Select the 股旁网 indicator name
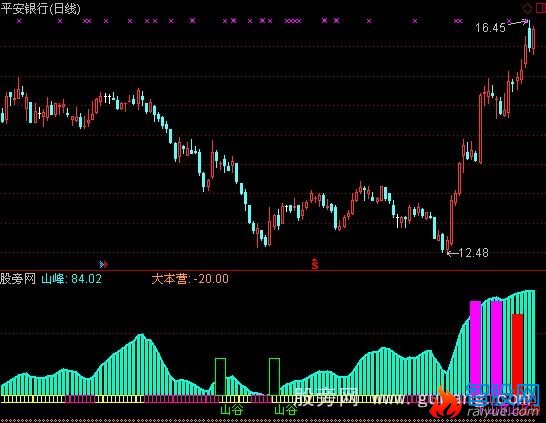Screen dimensions: 546x423 (x=18, y=279)
